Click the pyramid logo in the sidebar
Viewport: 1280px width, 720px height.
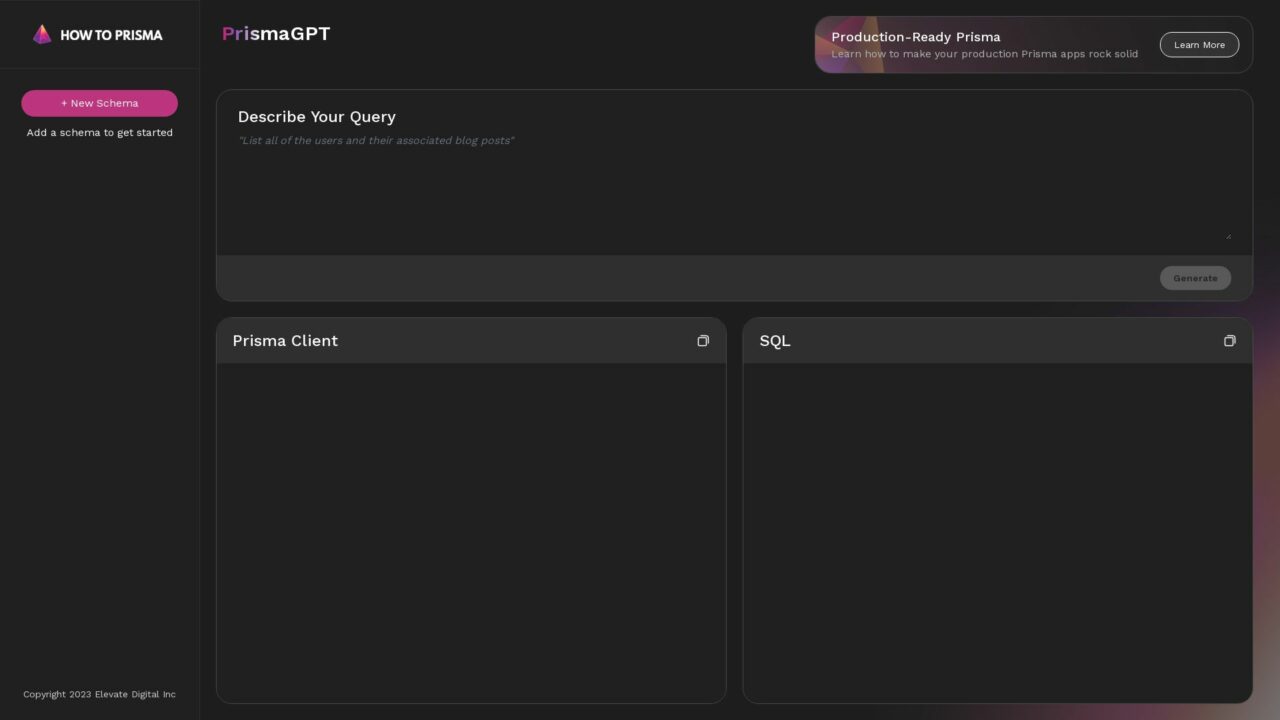pyautogui.click(x=42, y=34)
